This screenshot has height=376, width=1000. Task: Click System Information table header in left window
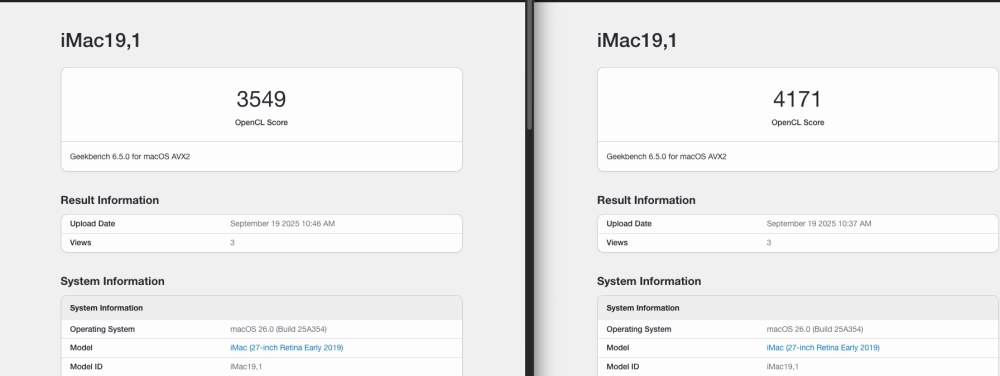point(261,308)
